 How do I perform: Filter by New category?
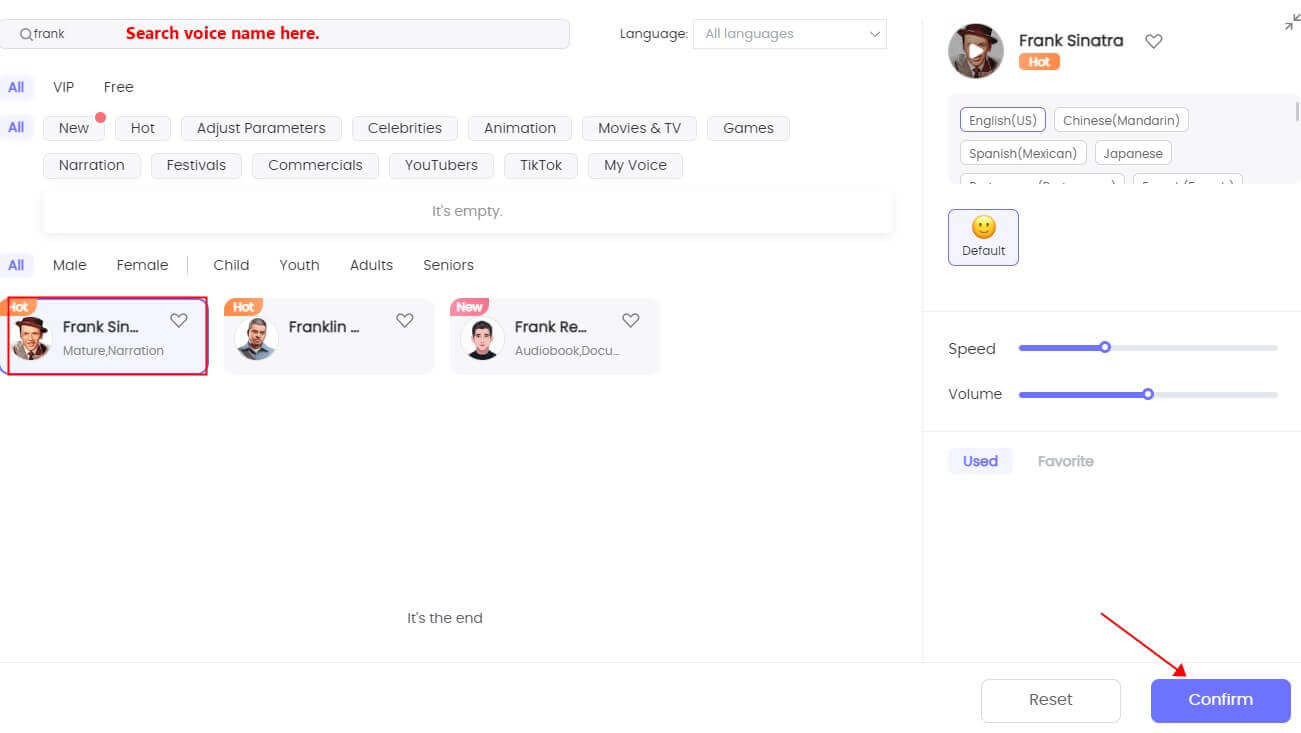(73, 128)
